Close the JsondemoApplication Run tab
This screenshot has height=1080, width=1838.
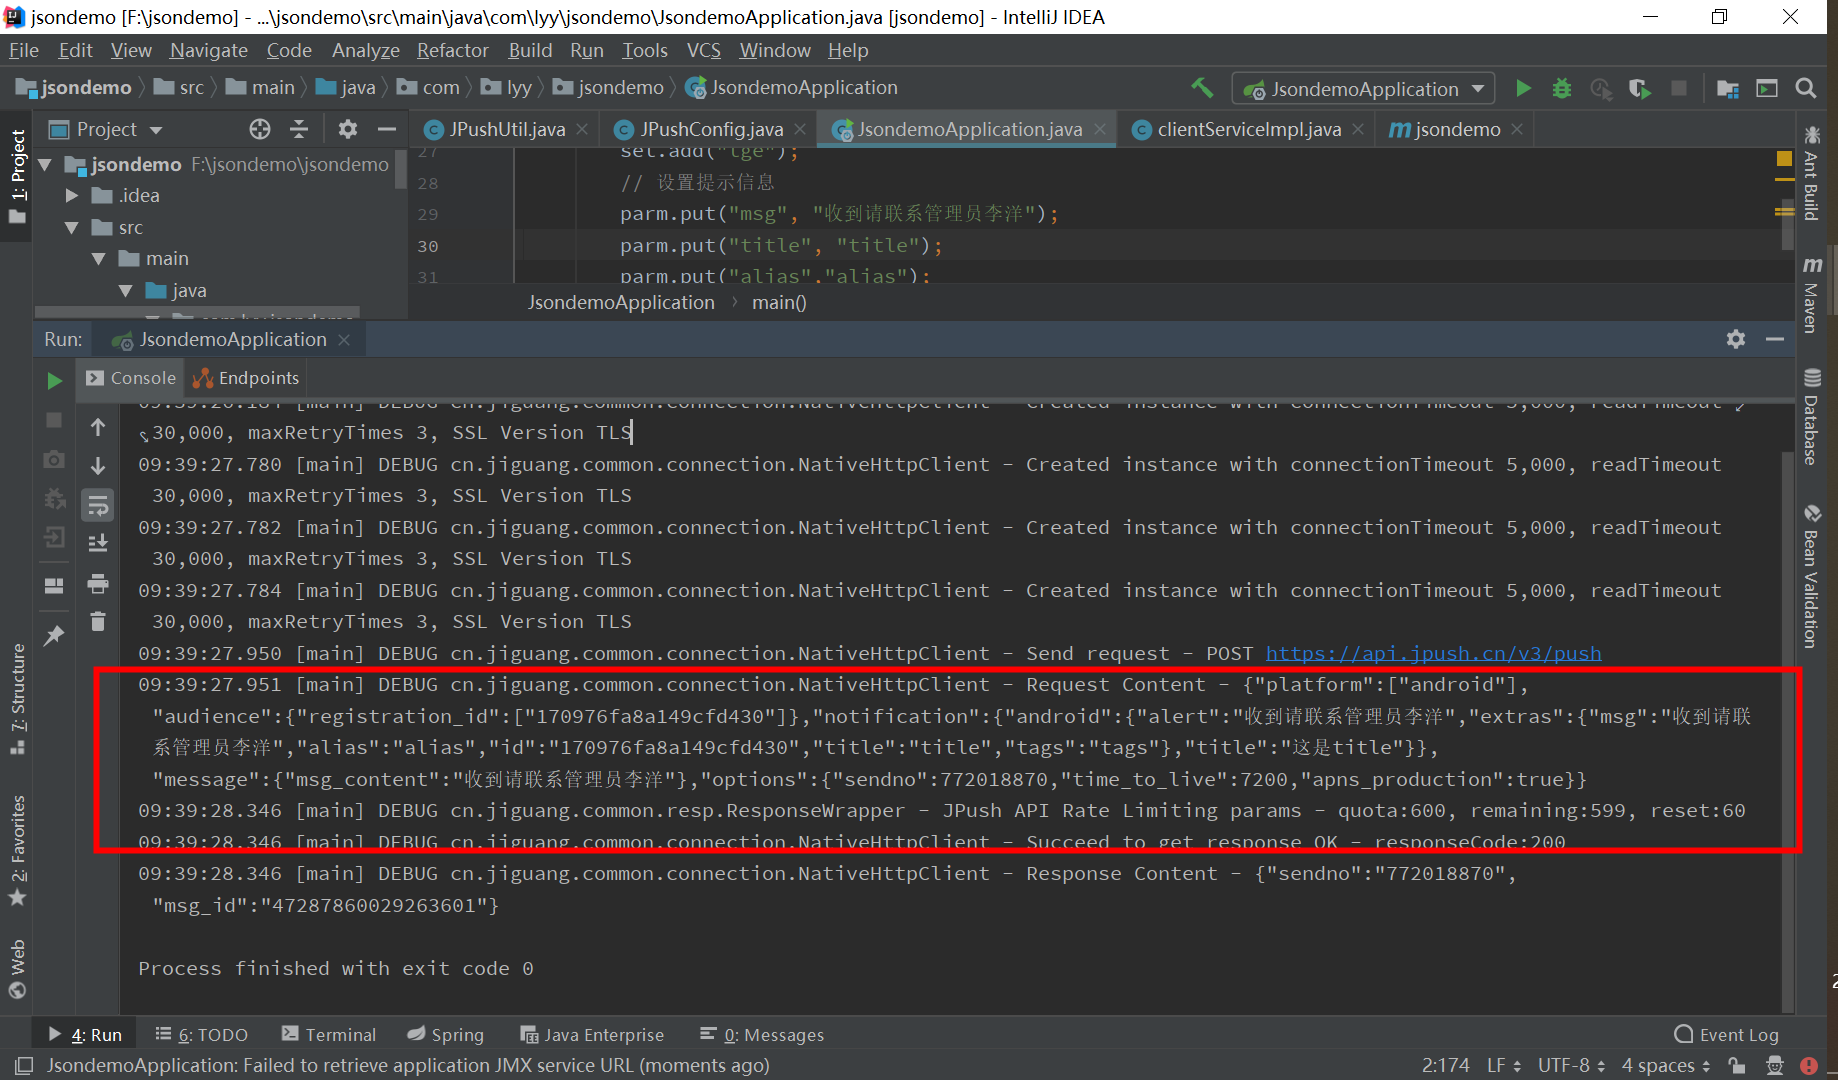click(x=344, y=340)
